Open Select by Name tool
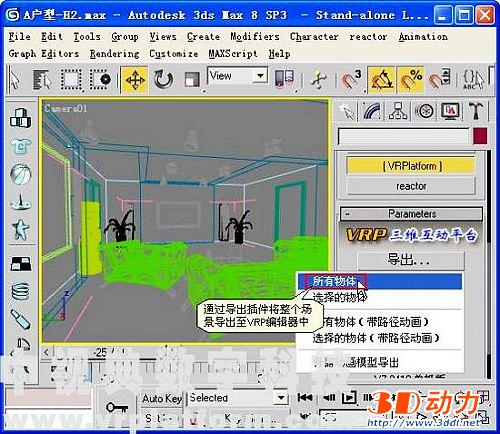The image size is (500, 434). point(42,79)
